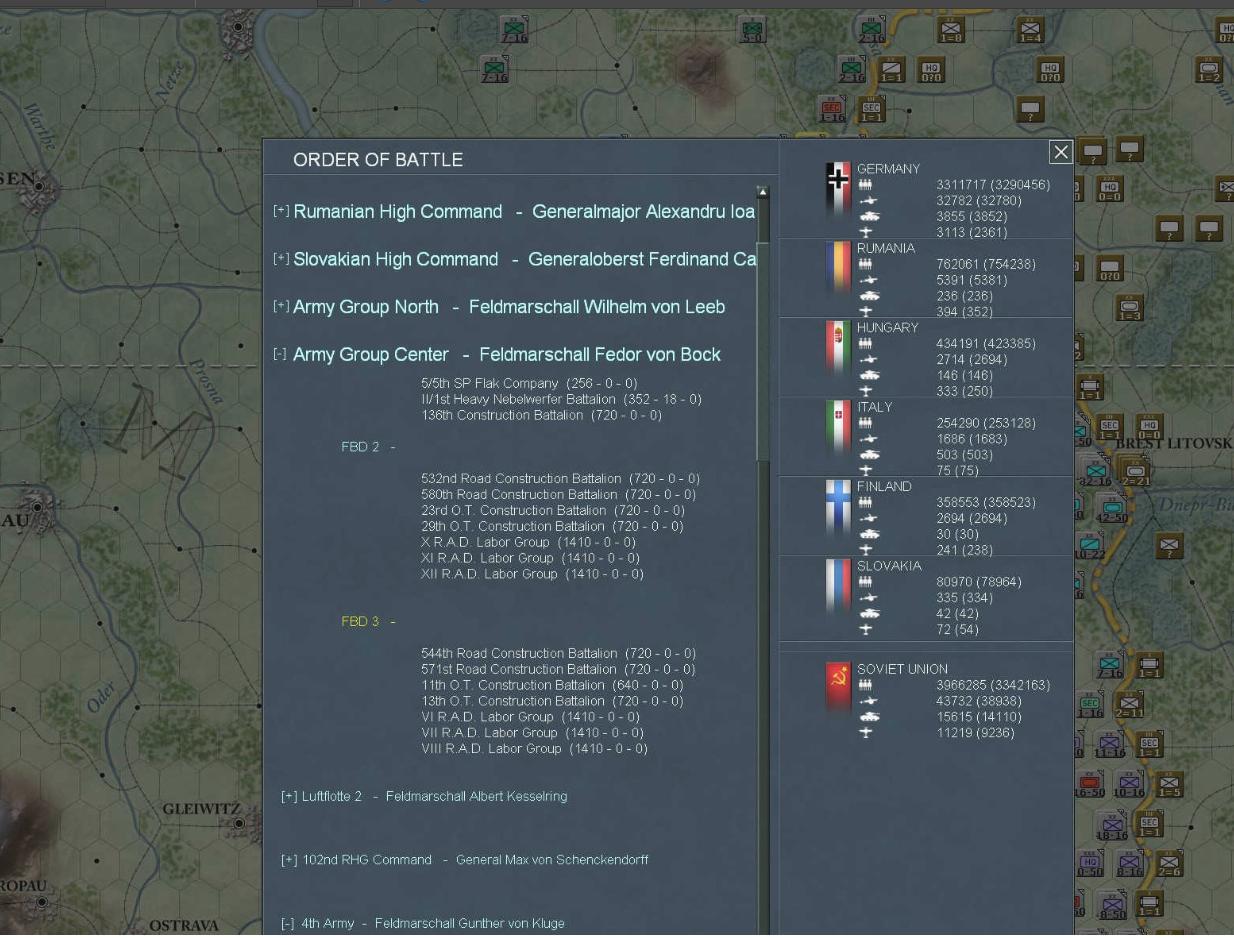Select the 5/5th SP Flak Company row

(529, 383)
